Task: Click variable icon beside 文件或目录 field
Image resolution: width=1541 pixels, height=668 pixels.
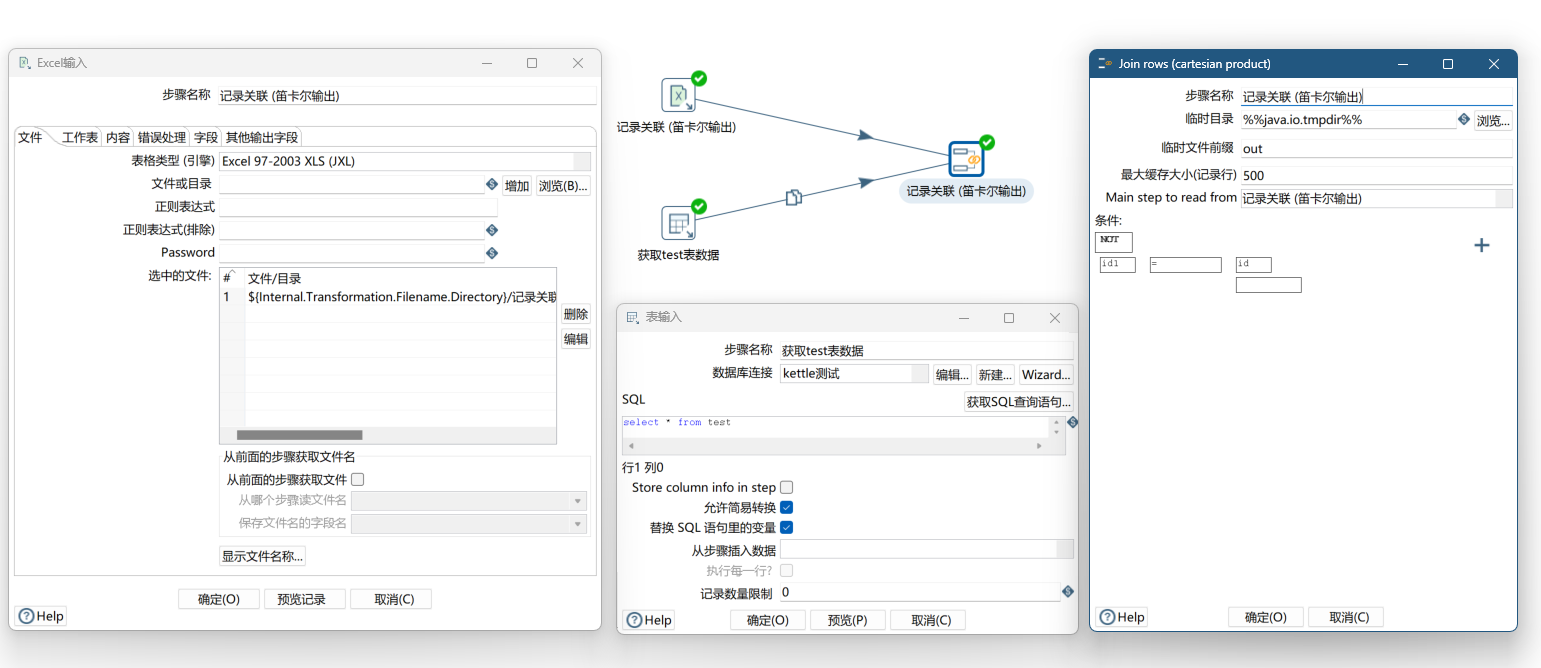Action: click(492, 185)
